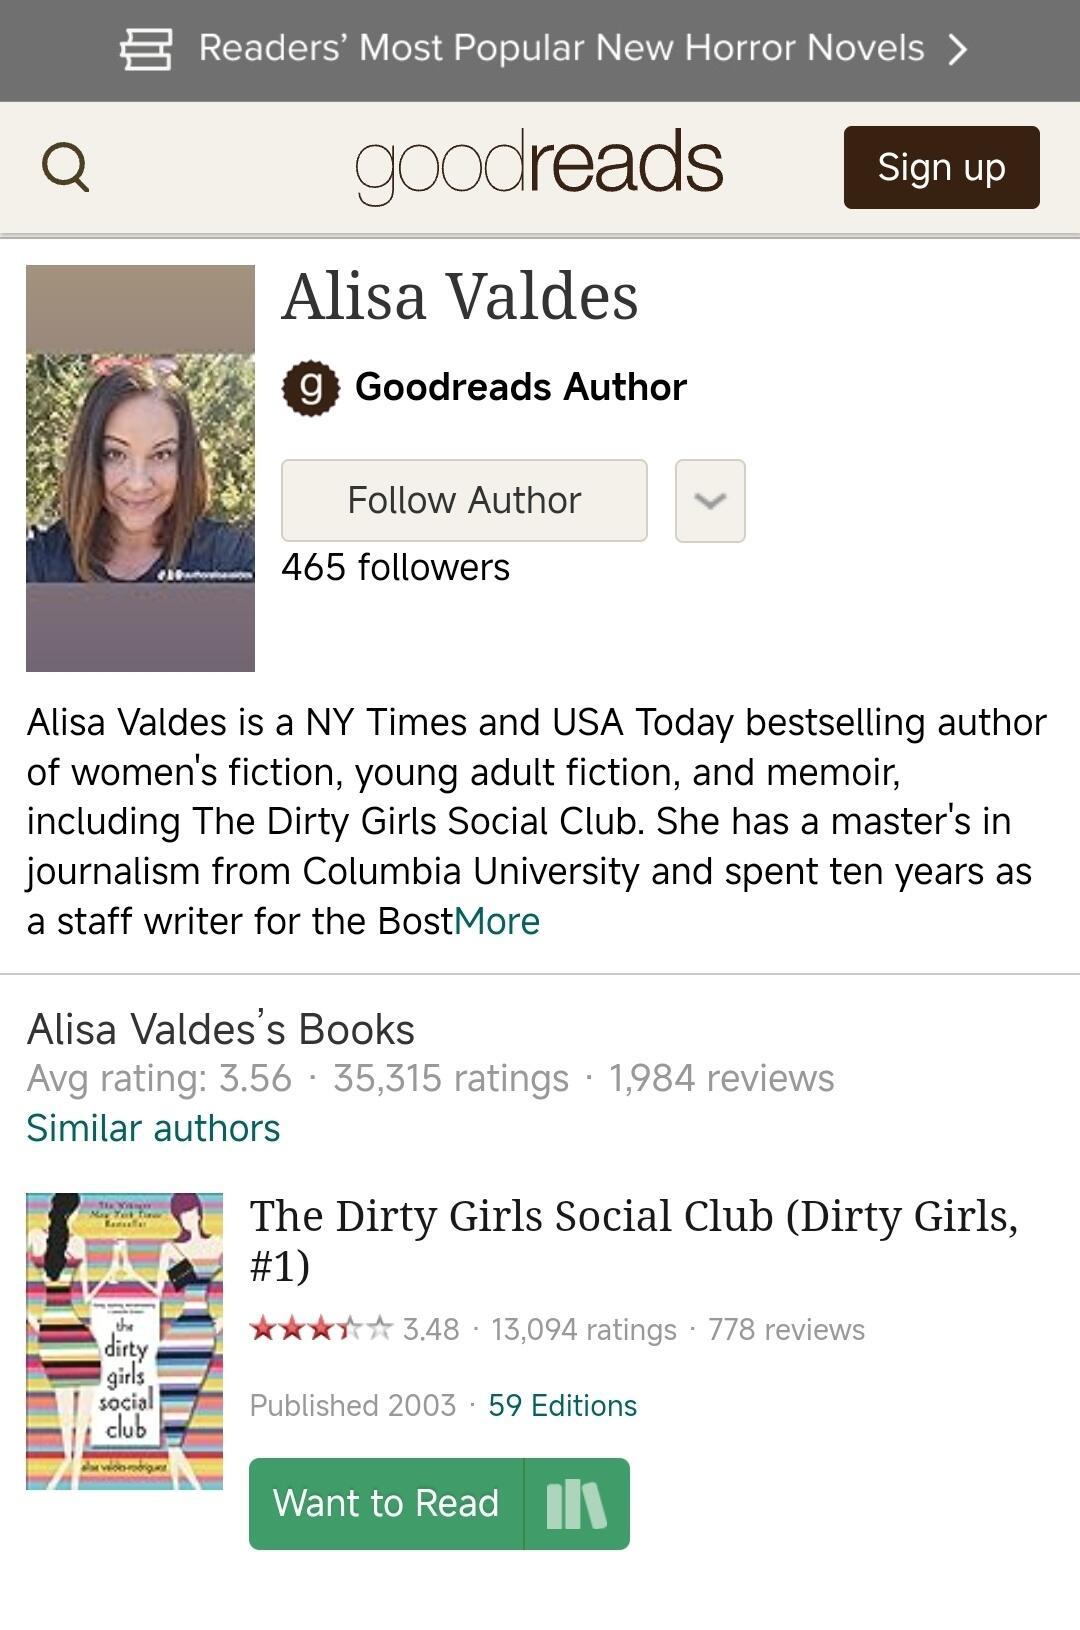Open search with the magnifier icon
This screenshot has height=1630, width=1080.
[x=65, y=167]
